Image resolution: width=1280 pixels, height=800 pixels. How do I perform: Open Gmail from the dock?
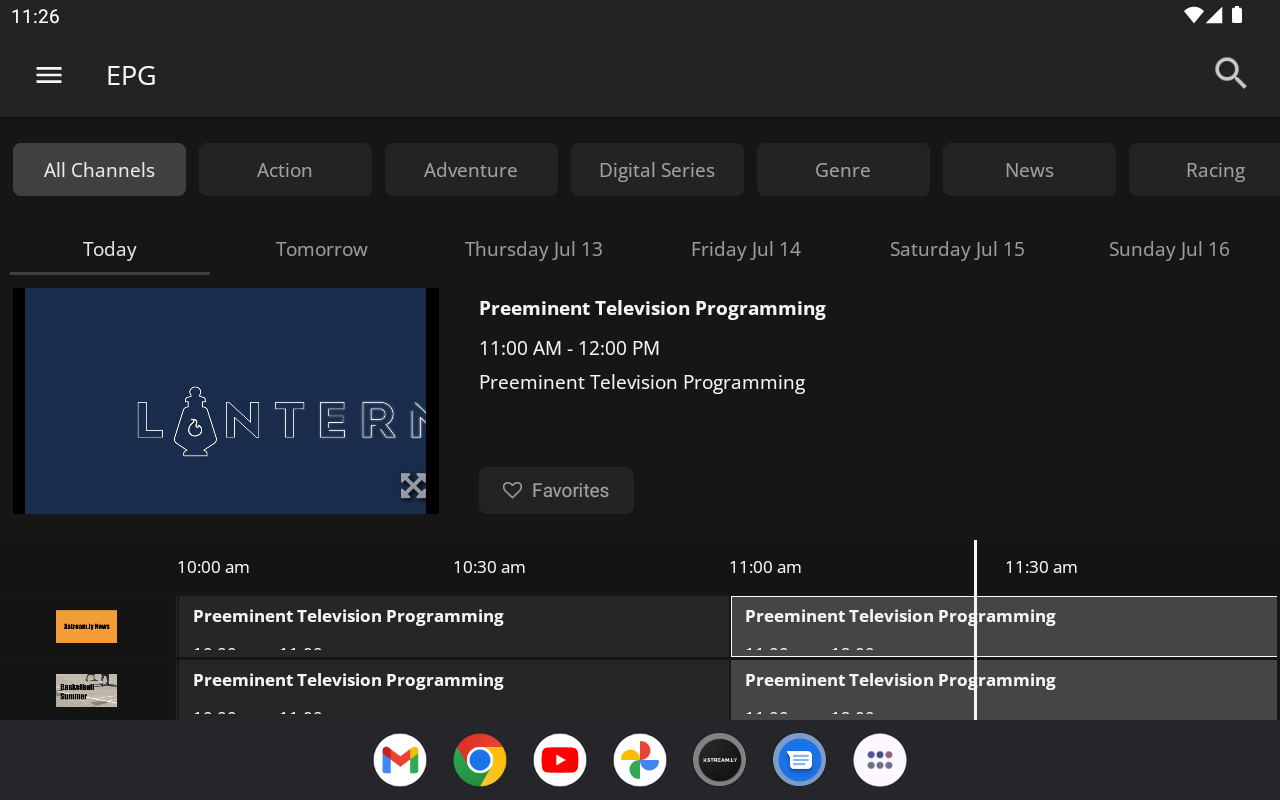tap(400, 760)
